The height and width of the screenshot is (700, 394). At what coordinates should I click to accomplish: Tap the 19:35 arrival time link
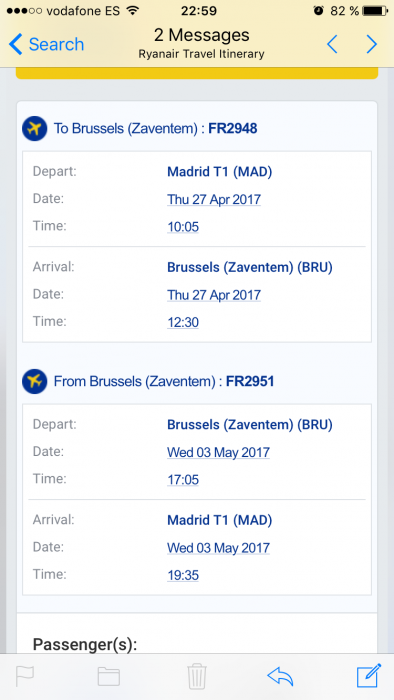[x=183, y=575]
